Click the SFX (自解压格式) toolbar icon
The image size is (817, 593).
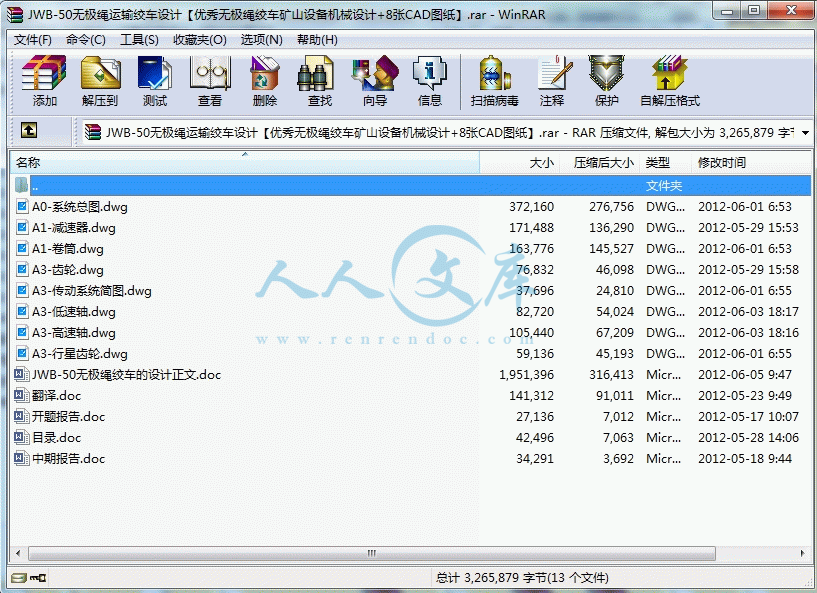pos(670,73)
